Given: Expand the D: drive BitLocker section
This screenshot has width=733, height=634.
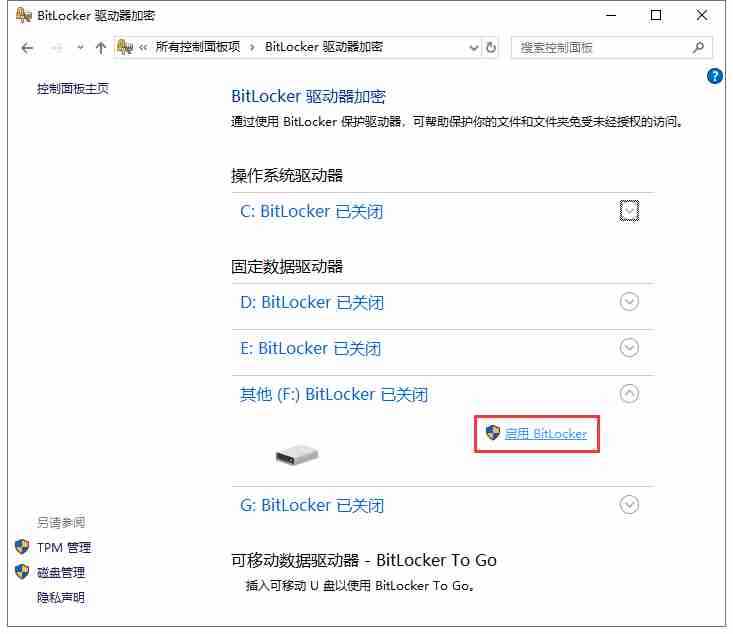Looking at the screenshot, I should click(x=629, y=302).
